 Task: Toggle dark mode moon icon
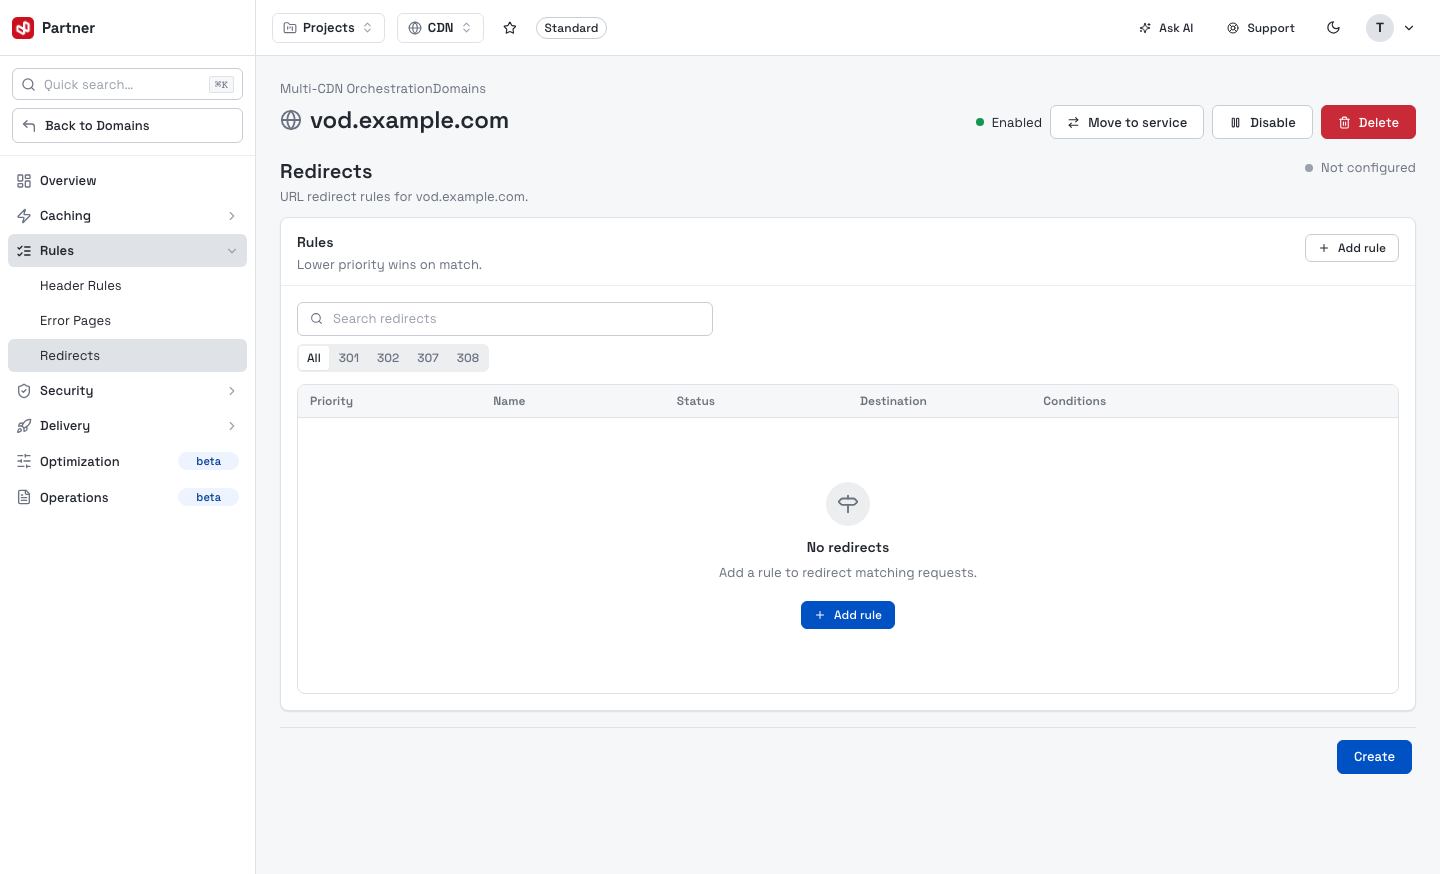pos(1333,28)
